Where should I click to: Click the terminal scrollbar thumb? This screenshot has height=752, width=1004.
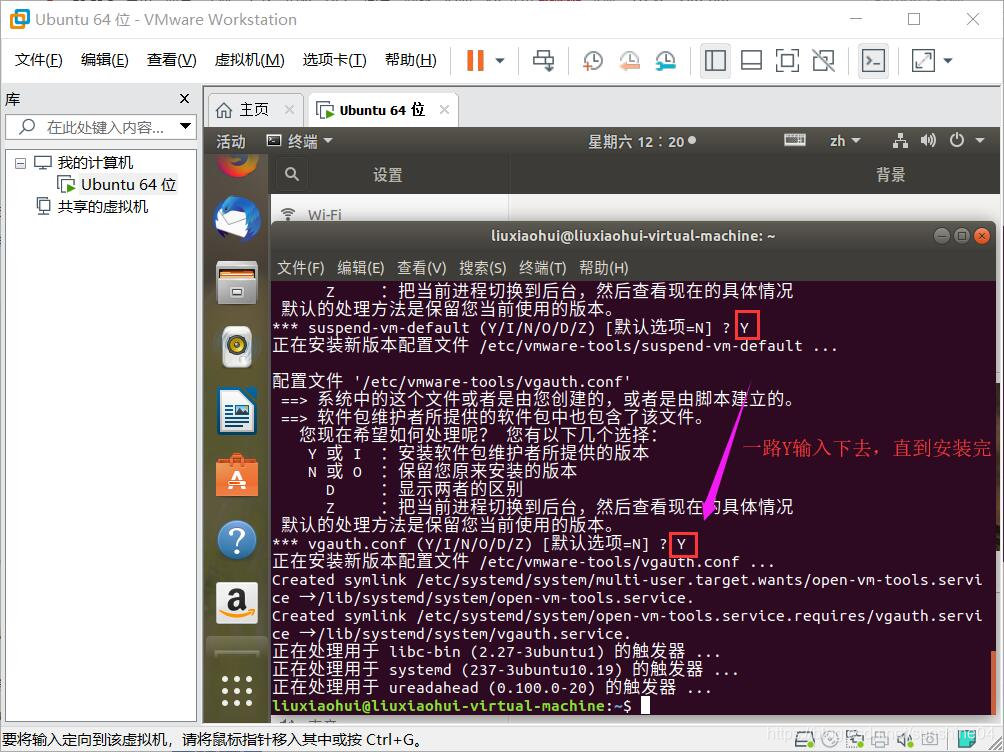994,681
